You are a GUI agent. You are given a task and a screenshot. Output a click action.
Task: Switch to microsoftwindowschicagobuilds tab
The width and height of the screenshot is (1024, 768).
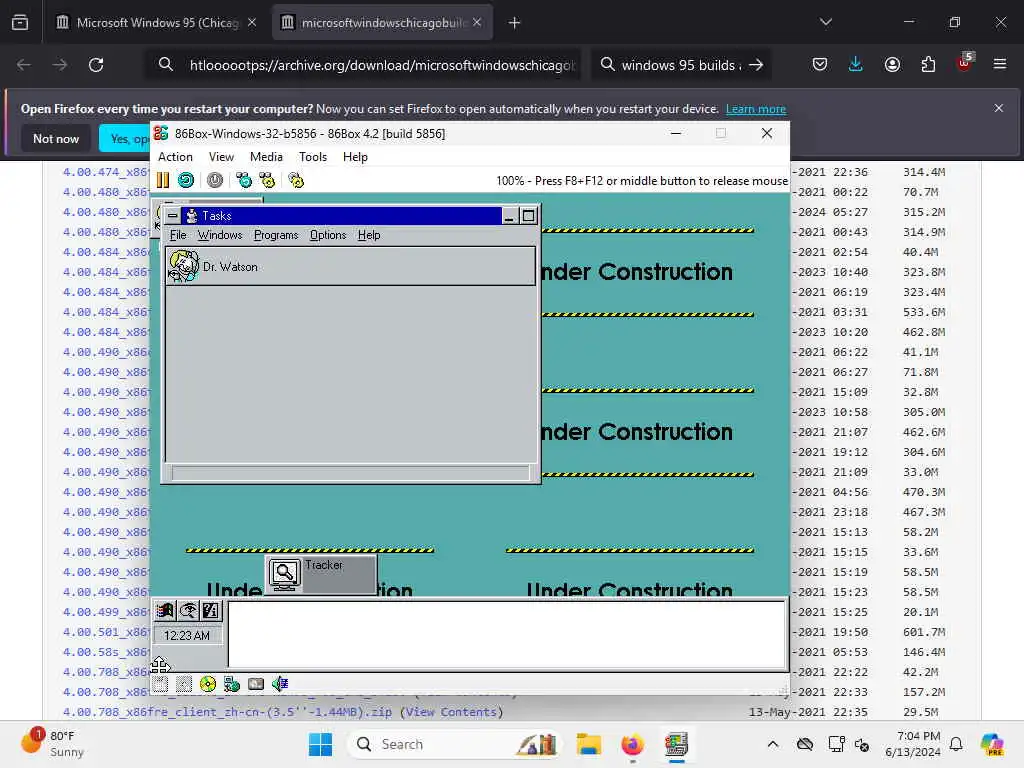(382, 22)
